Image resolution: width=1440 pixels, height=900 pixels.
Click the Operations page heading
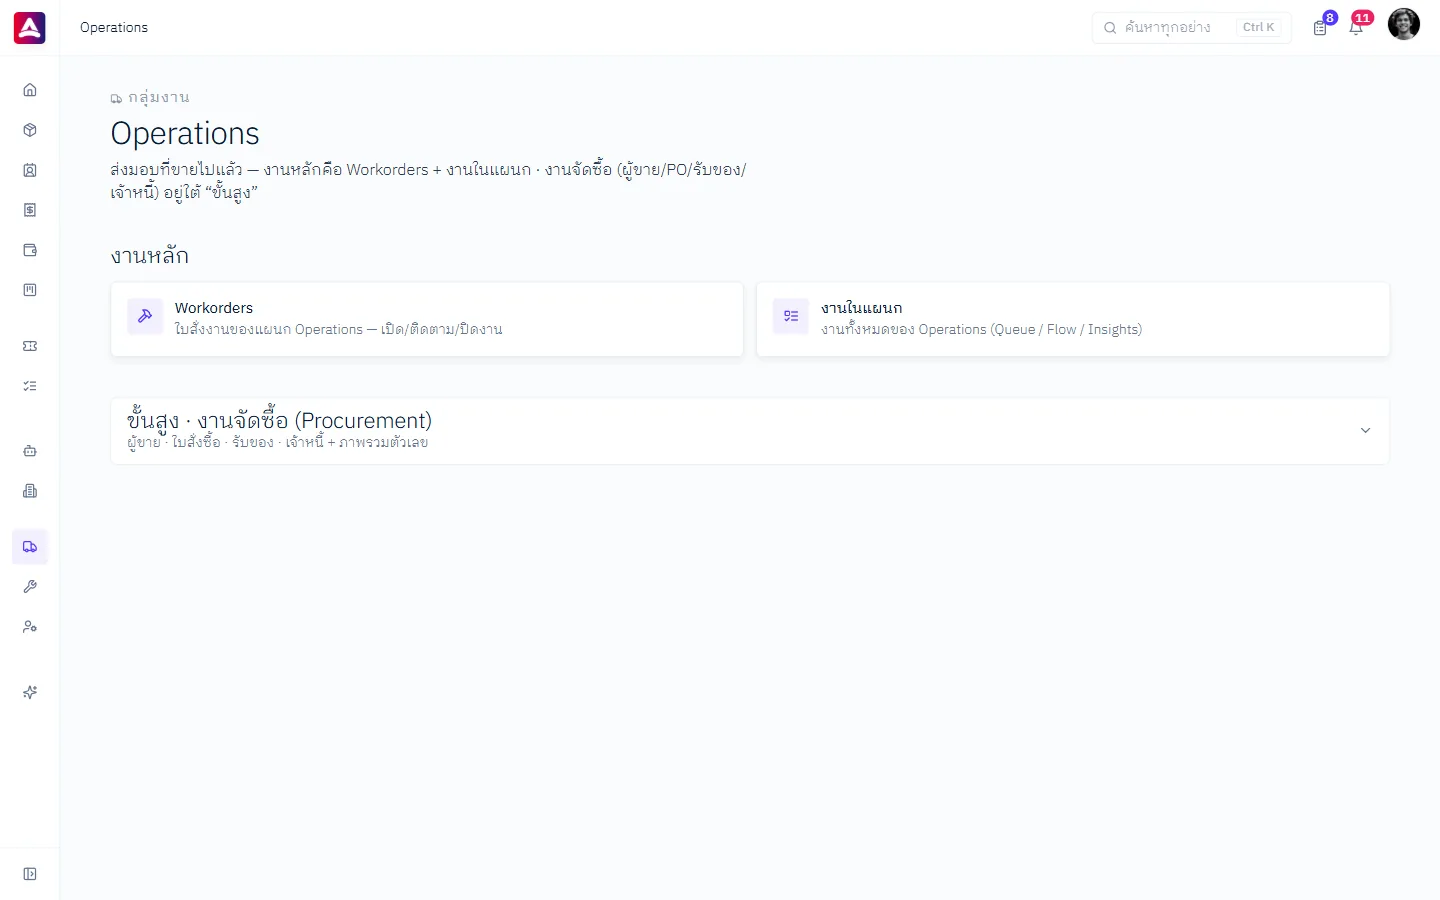(185, 133)
